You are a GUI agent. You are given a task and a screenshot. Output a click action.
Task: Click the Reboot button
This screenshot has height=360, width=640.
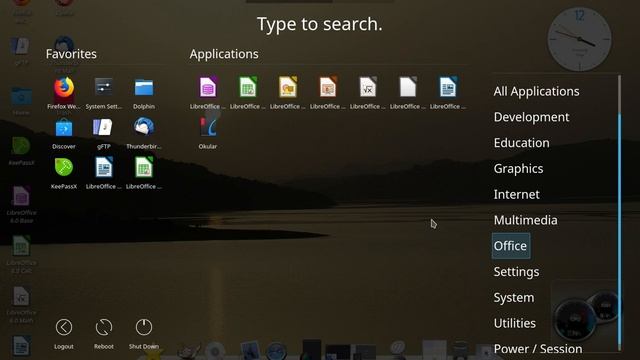coord(104,333)
